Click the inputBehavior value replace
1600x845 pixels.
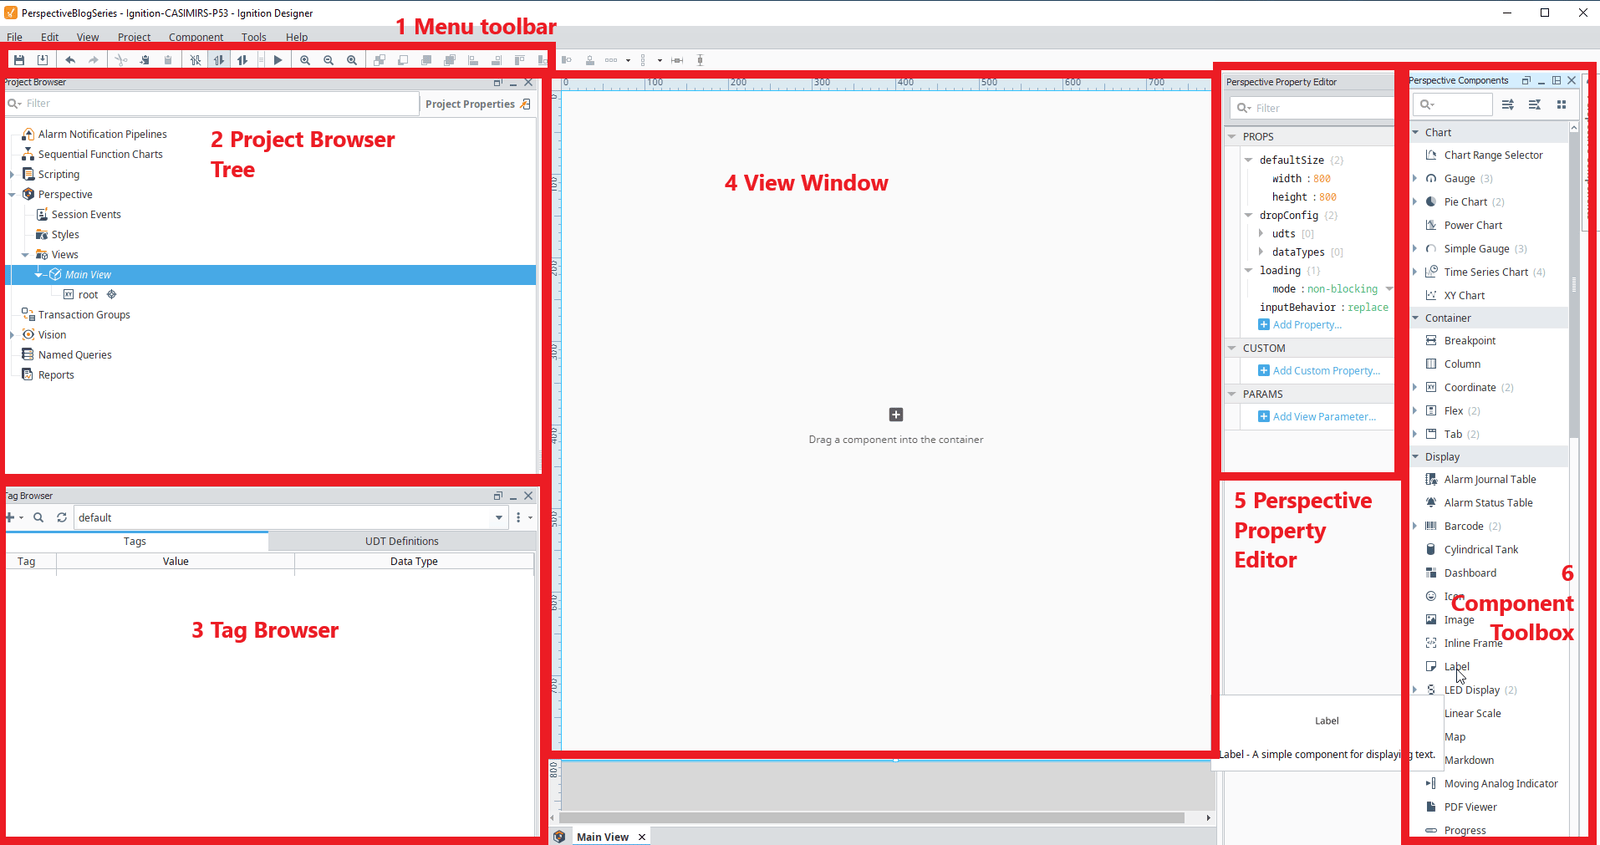1368,307
